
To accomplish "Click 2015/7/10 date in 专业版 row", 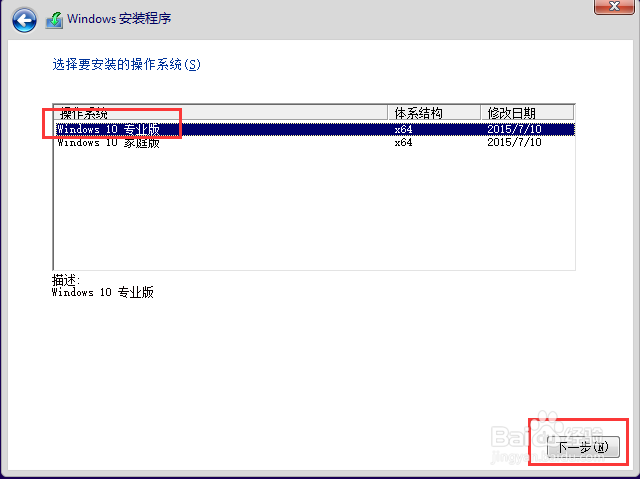I will 514,129.
